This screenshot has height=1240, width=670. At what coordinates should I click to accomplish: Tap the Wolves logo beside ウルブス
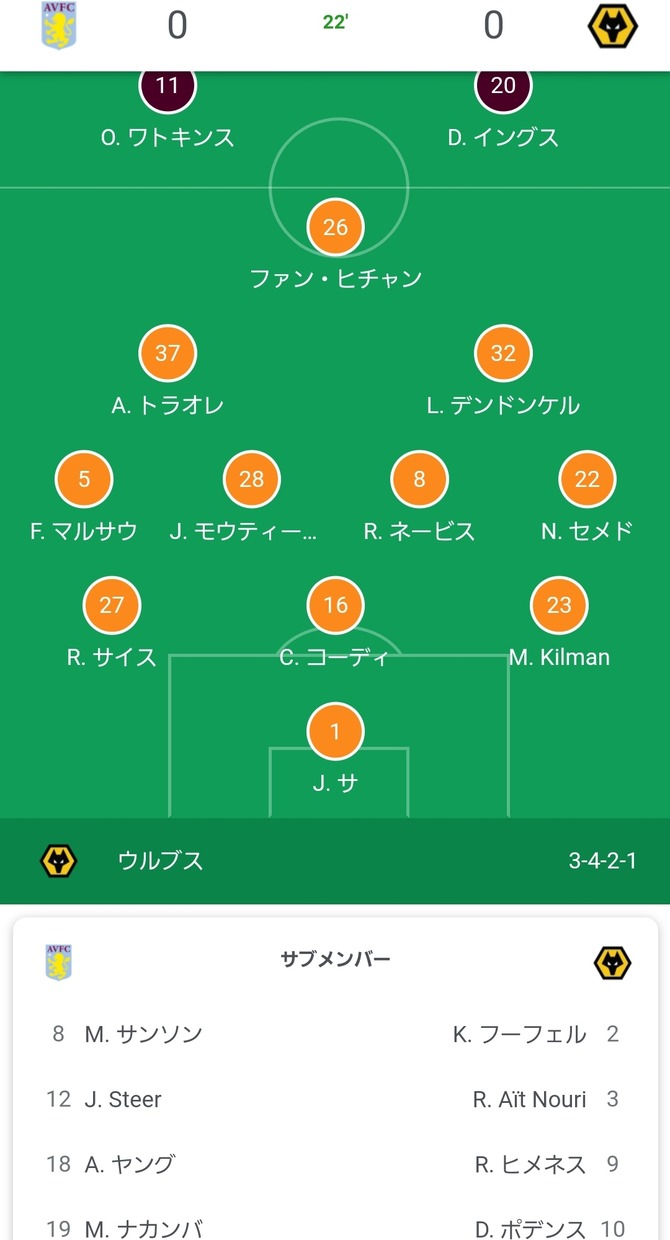[x=58, y=861]
